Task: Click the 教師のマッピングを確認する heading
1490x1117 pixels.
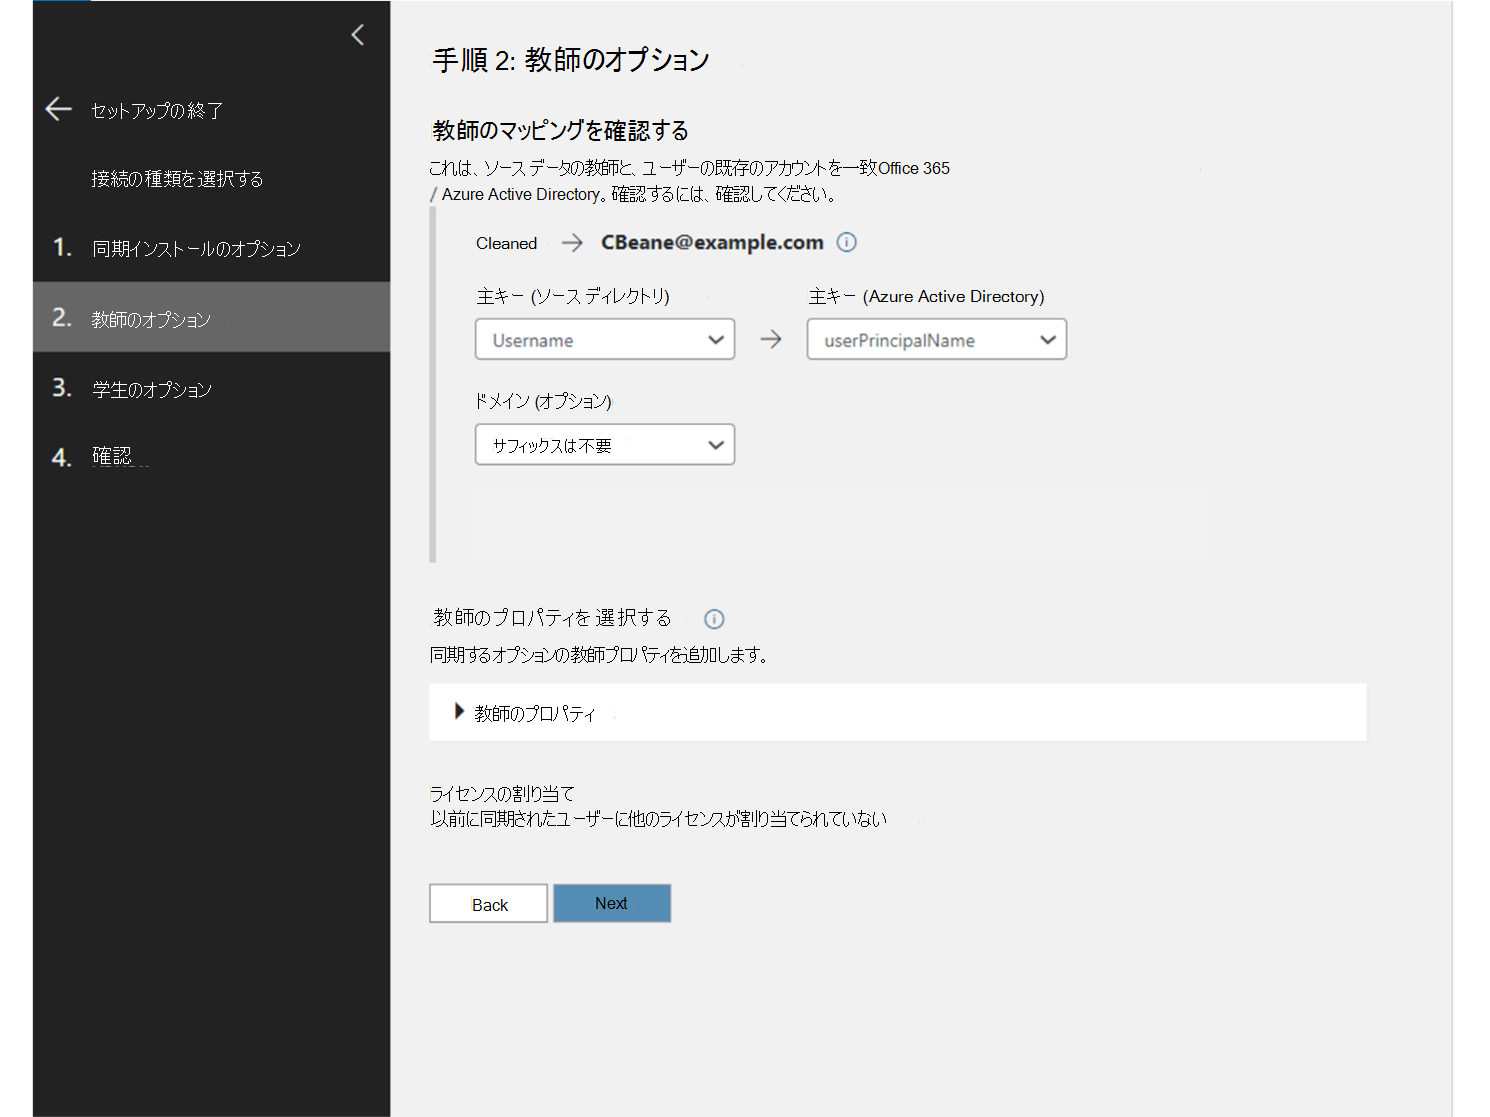Action: click(x=560, y=130)
